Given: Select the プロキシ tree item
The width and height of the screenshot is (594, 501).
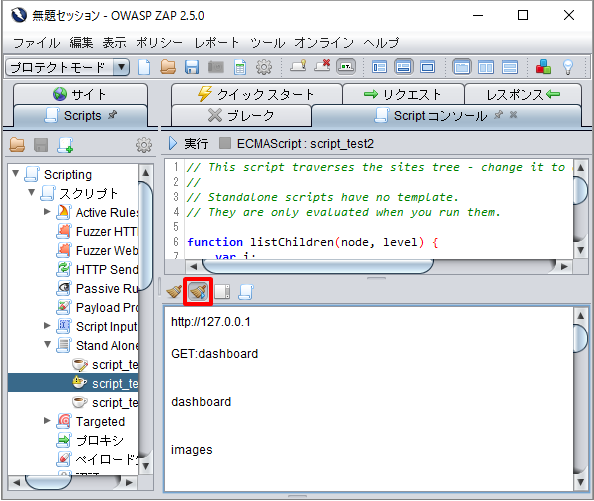Looking at the screenshot, I should click(91, 440).
